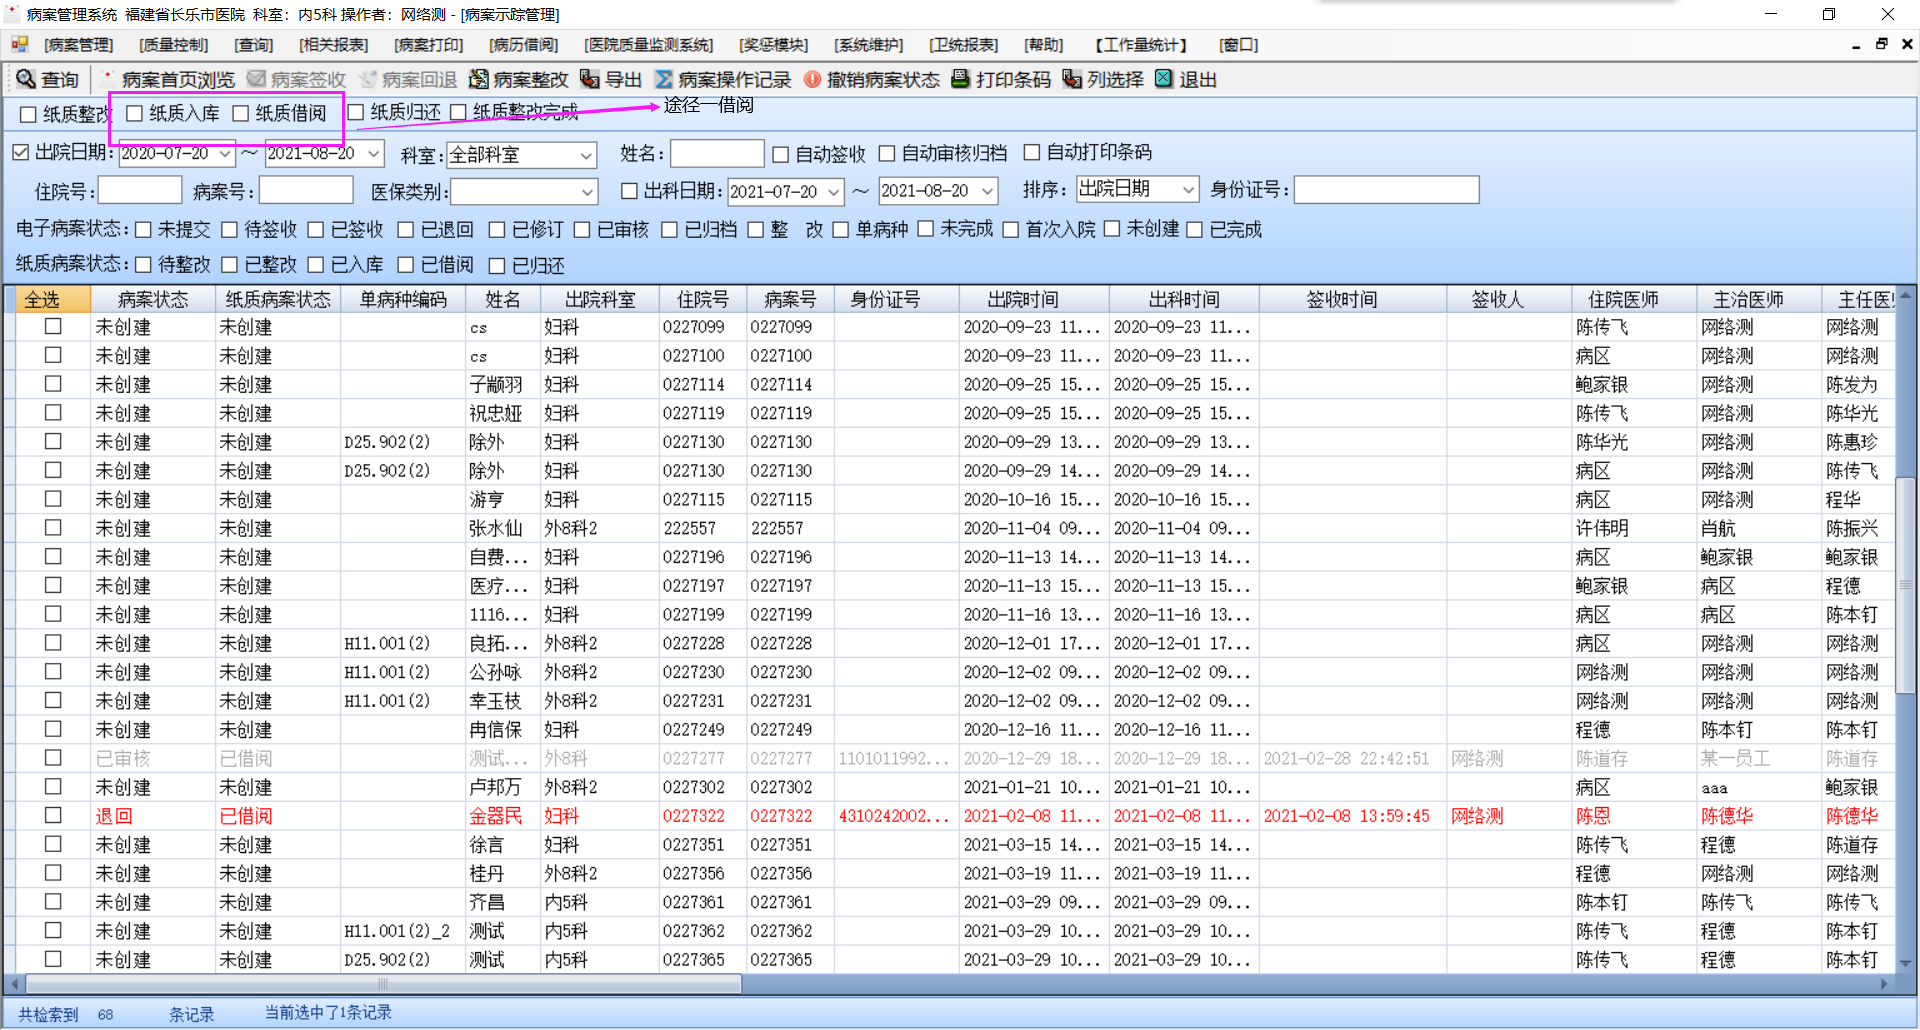Image resolution: width=1920 pixels, height=1030 pixels.
Task: Open the 工作量统计 menu
Action: 1141,45
